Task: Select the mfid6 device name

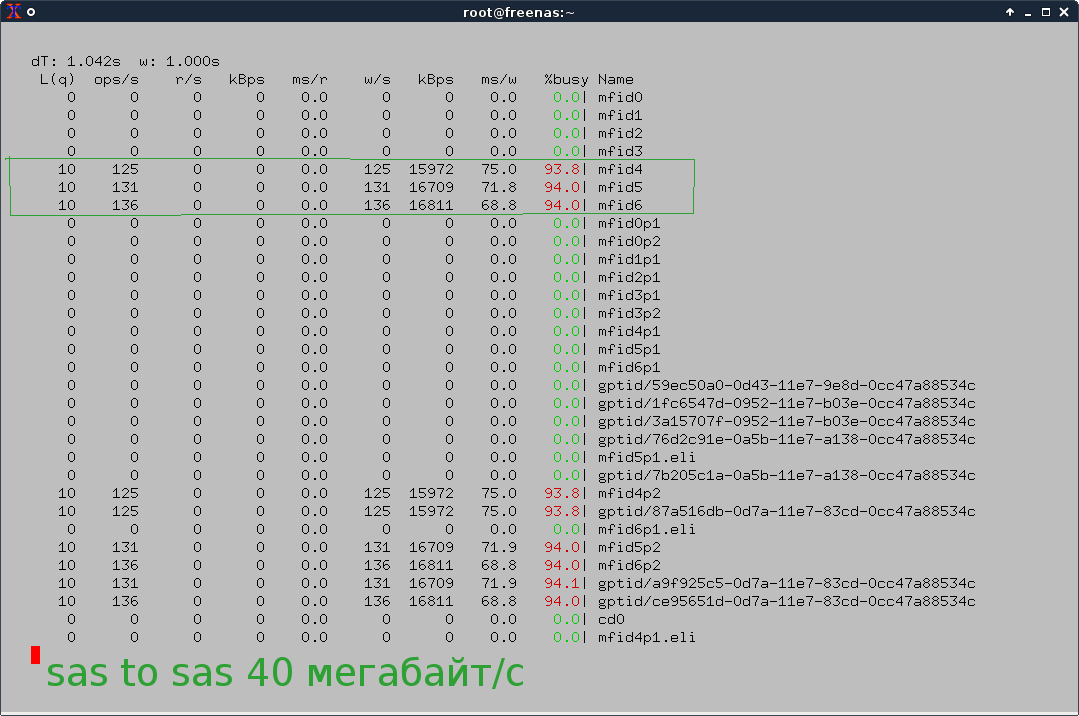Action: pyautogui.click(x=620, y=204)
